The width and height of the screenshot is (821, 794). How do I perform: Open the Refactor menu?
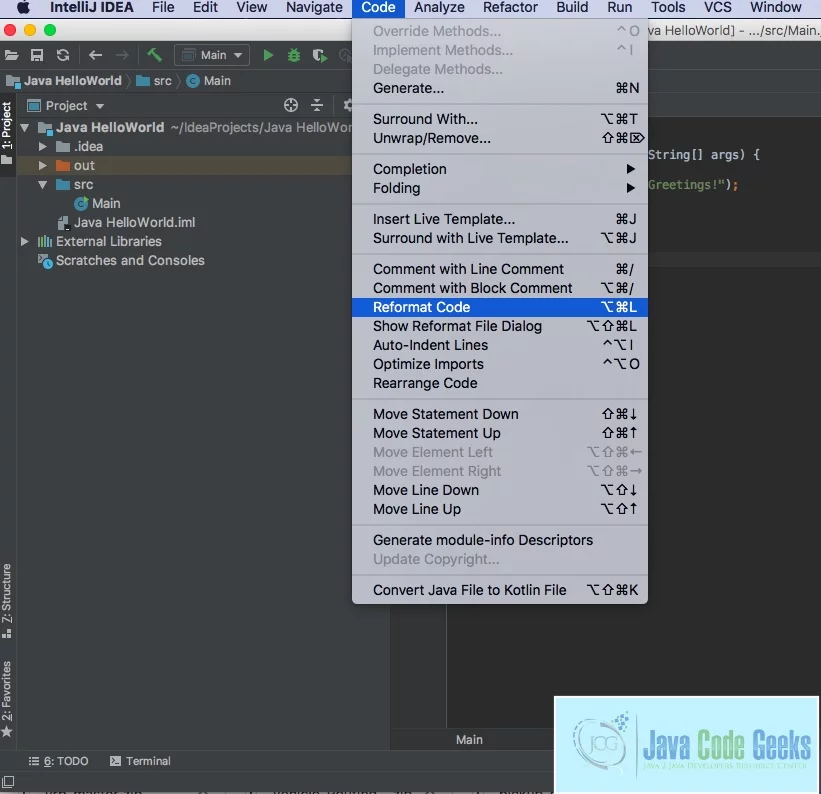510,7
